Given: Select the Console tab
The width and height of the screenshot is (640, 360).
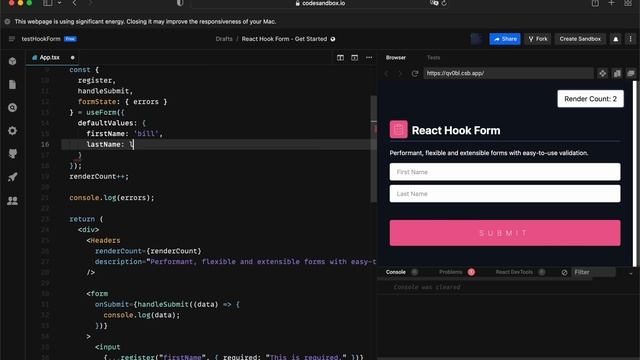Looking at the screenshot, I should coord(396,272).
